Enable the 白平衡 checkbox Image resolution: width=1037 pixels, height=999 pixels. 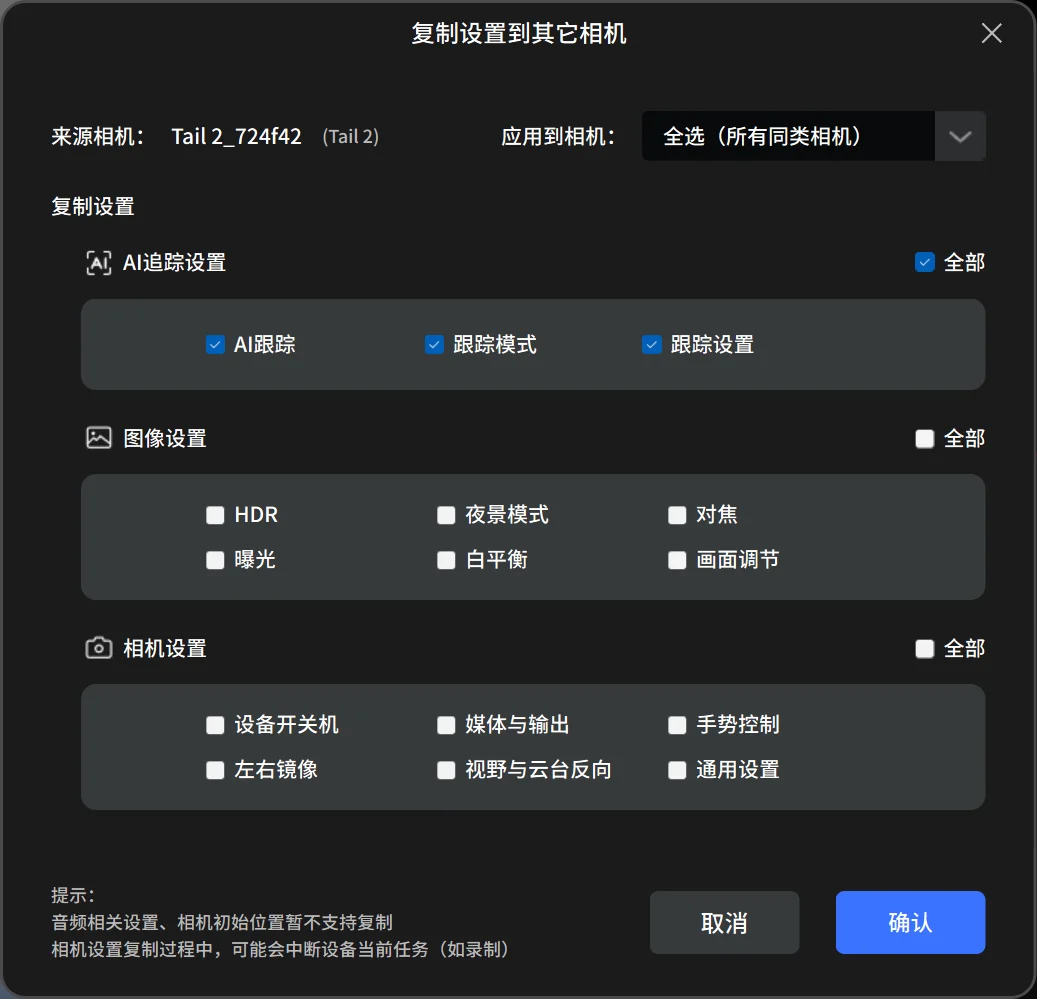[446, 560]
